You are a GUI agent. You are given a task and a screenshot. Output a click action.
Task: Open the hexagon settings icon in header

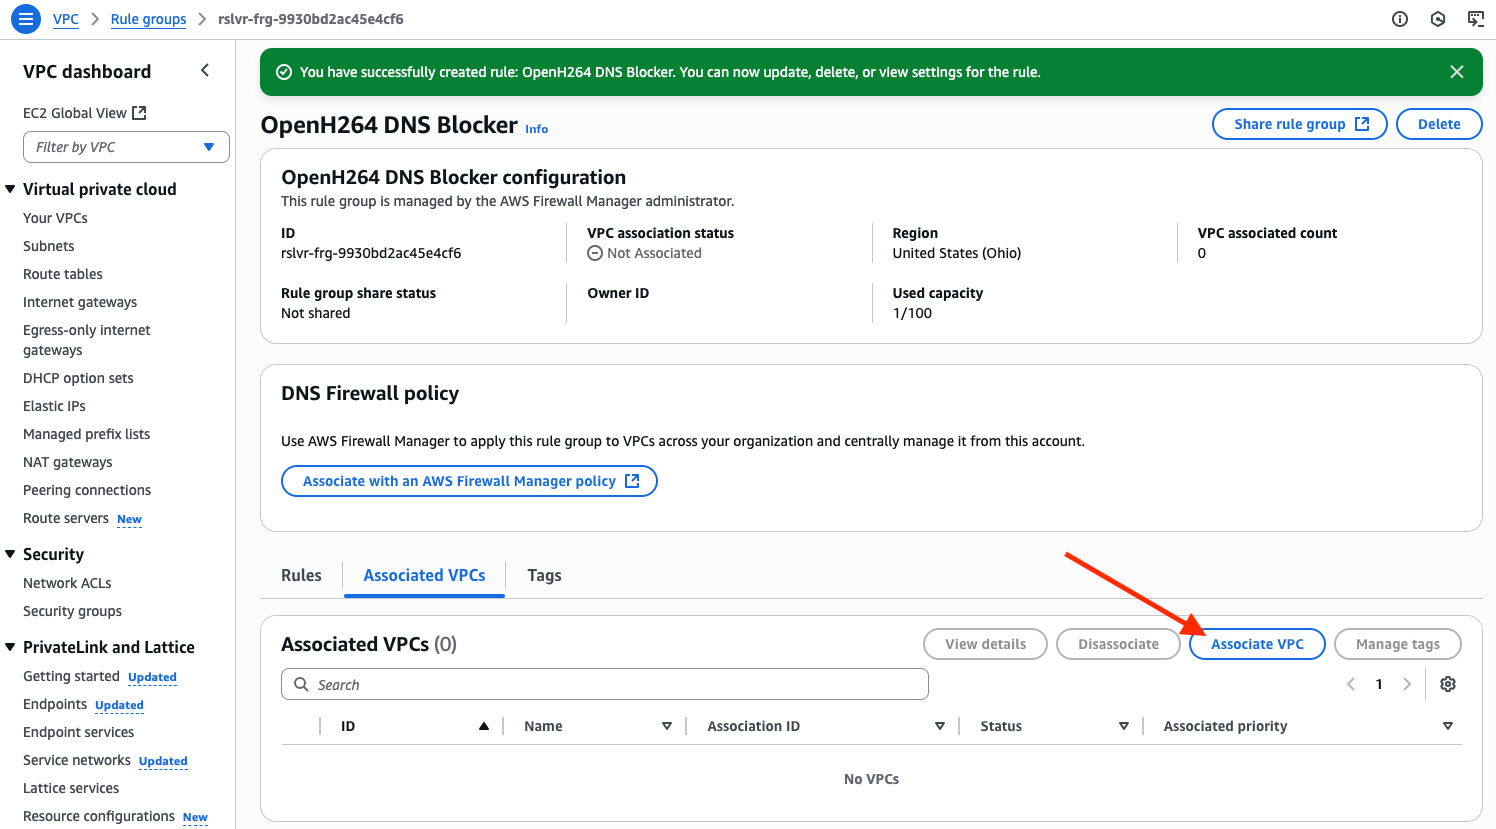1438,19
